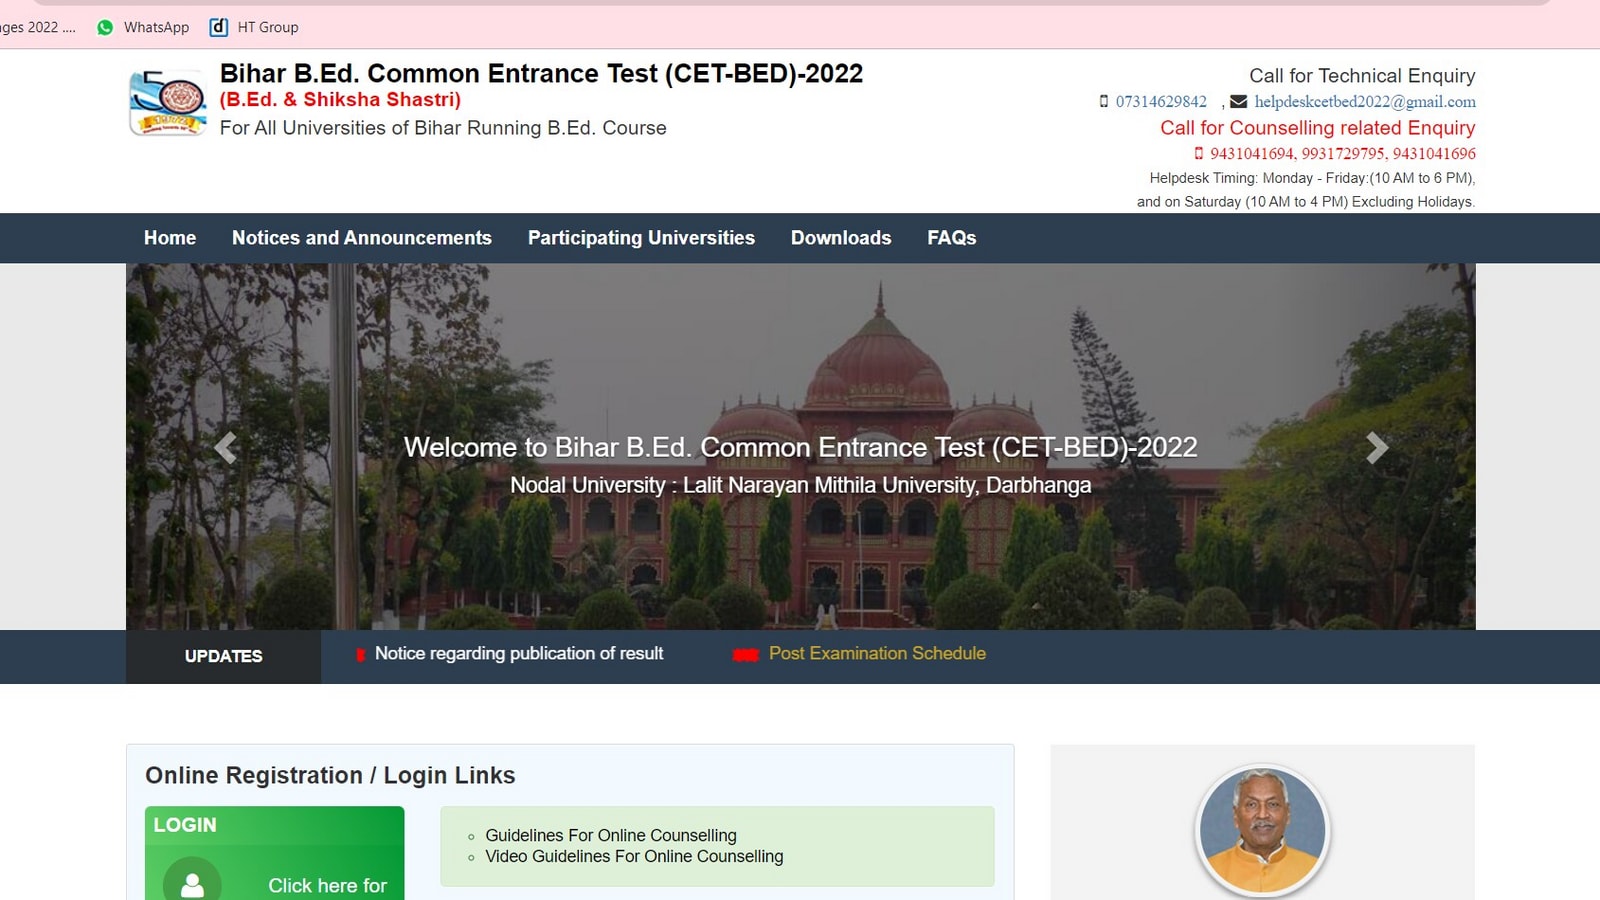Click 'For All Universities of Bihar Running B.Ed. Course'
Screen dimensions: 1600x900
(443, 128)
